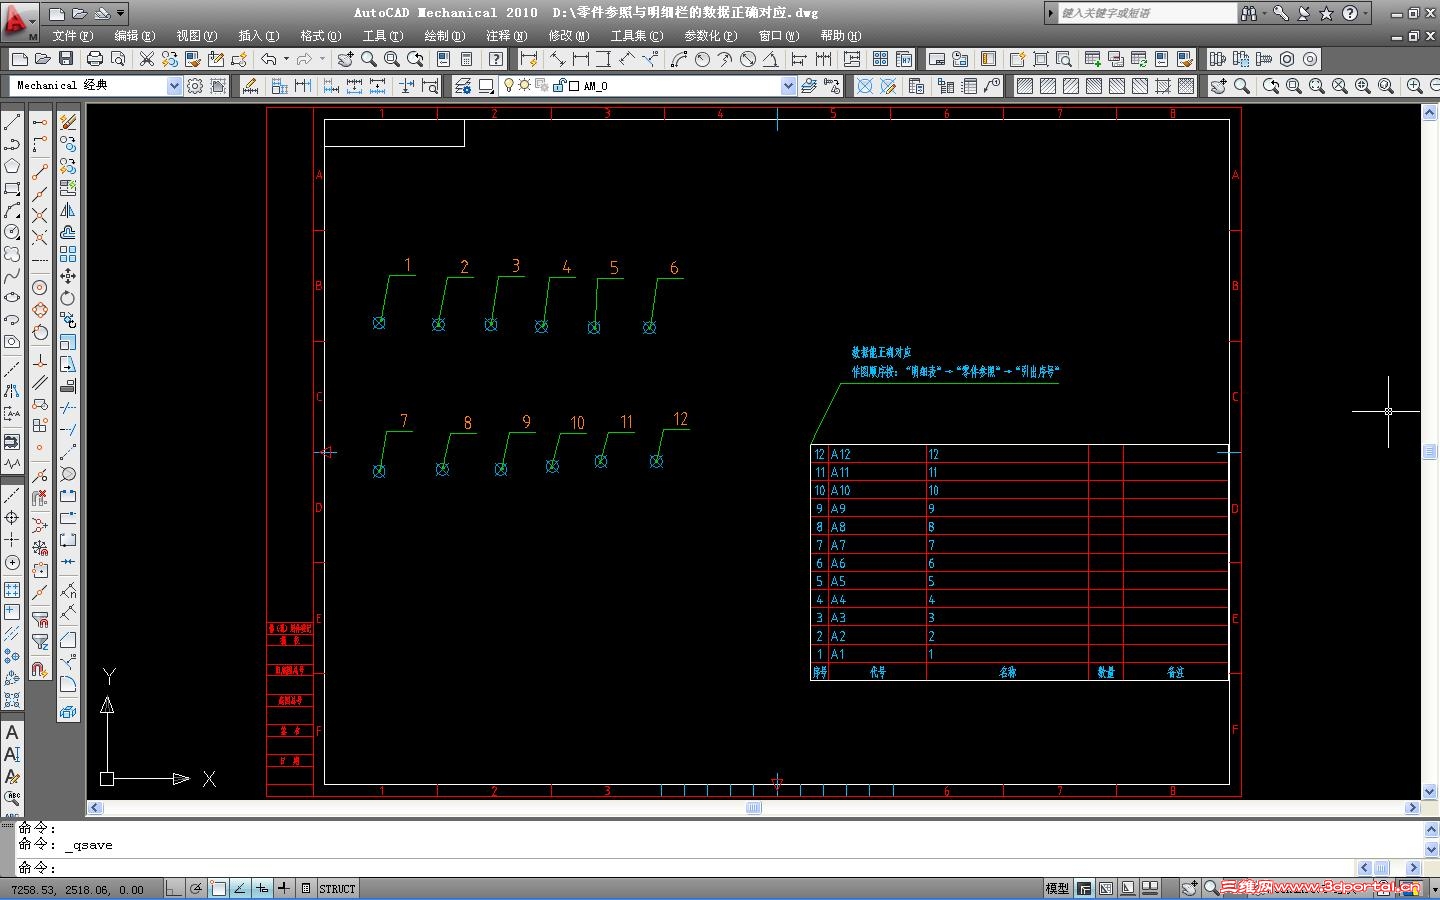
Task: Click the horizontal scrollbar thumb of the drawing
Action: pos(754,808)
